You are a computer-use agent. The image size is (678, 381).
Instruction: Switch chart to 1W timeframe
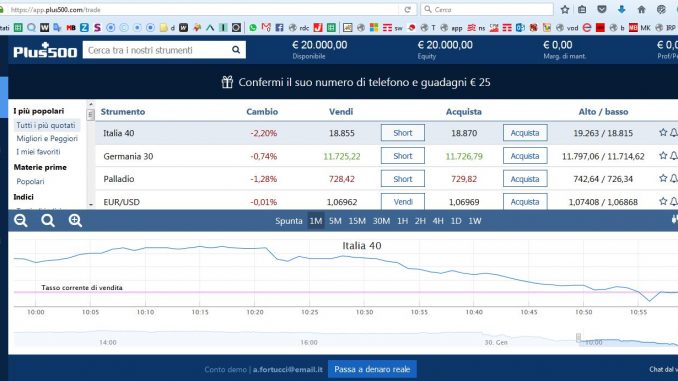click(475, 221)
